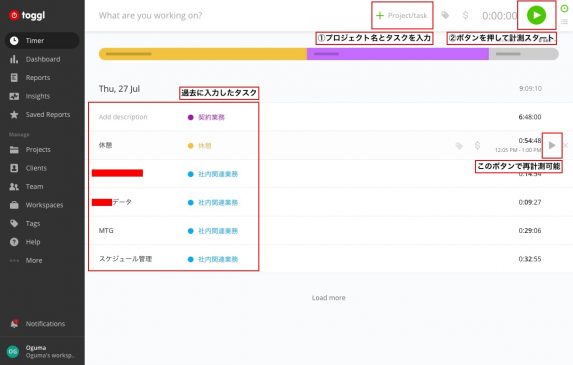573x365 pixels.
Task: Open Workspaces page
Action: point(44,205)
